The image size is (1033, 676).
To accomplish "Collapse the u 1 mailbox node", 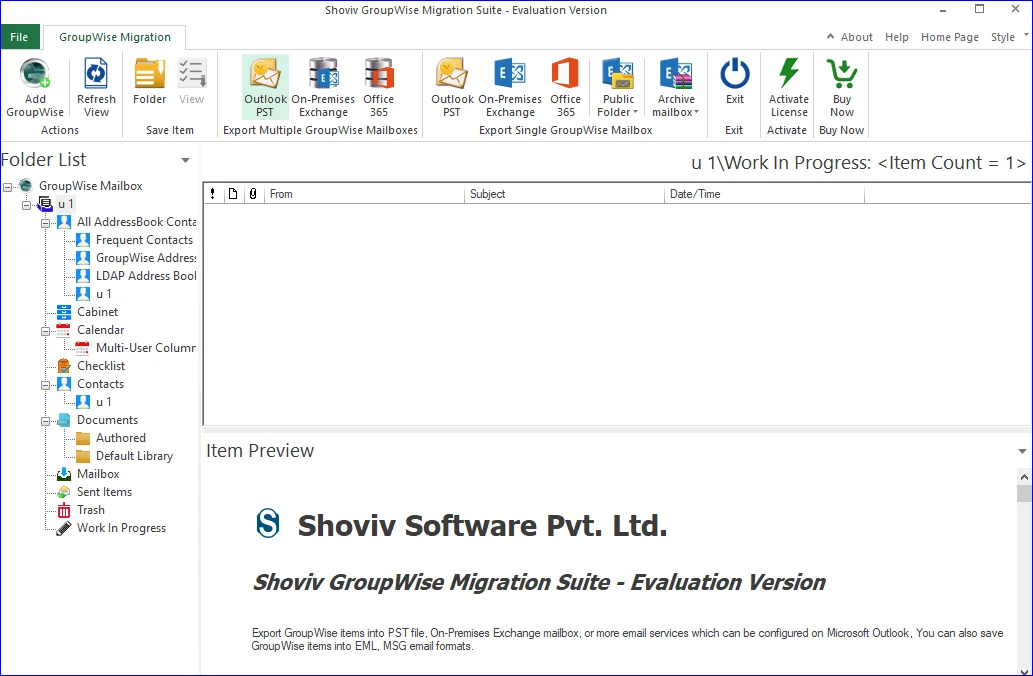I will point(26,205).
